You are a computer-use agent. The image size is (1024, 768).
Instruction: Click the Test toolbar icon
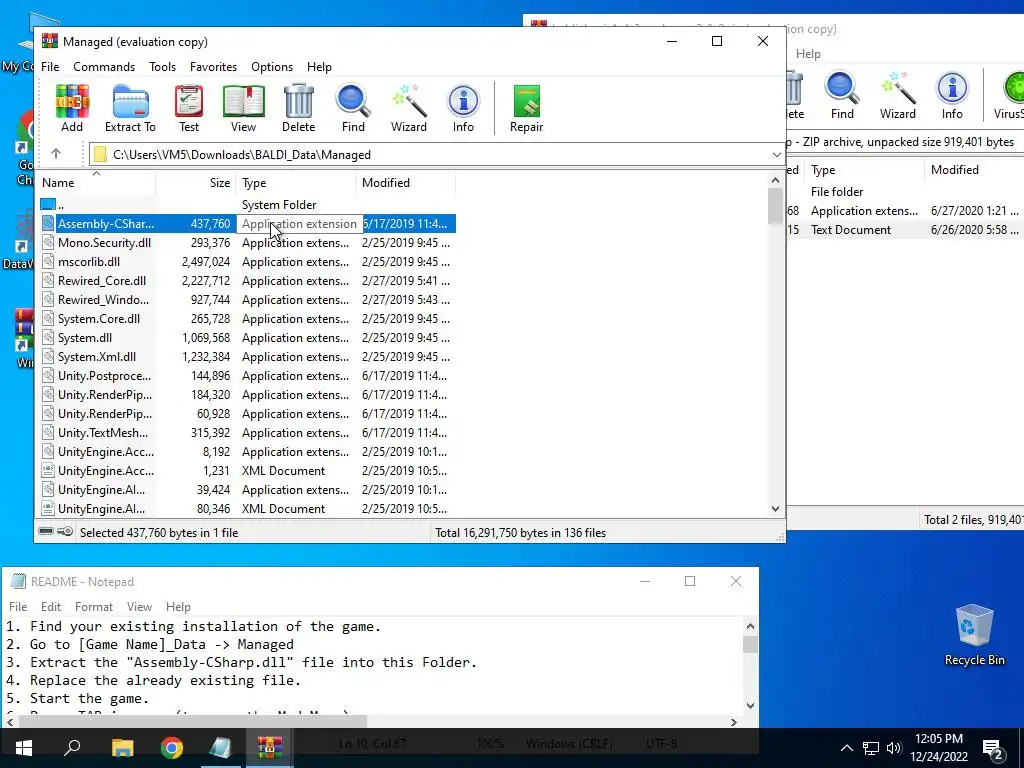[189, 108]
